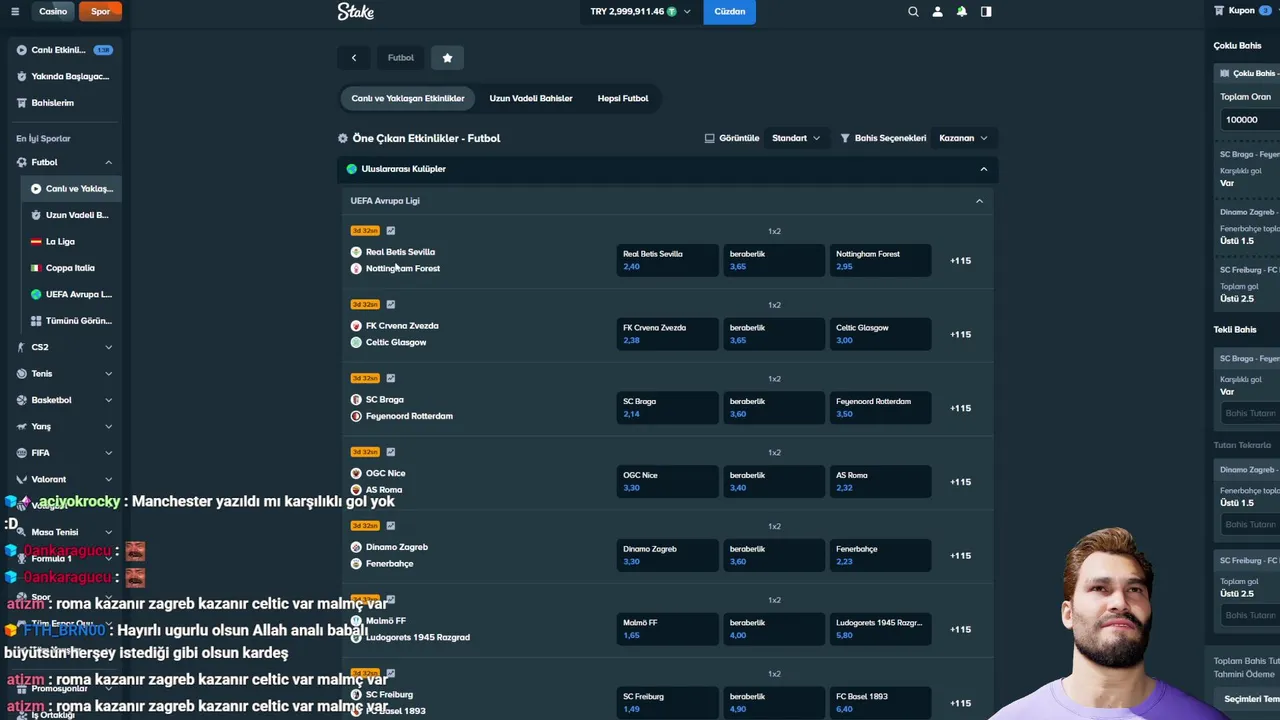Bet on Nottingham Forest 2,95
Viewport: 1280px width, 720px height.
coord(880,260)
